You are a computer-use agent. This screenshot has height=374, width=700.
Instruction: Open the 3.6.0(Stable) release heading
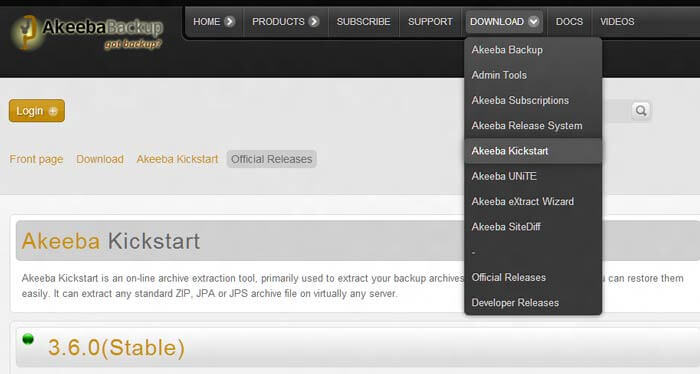pyautogui.click(x=116, y=348)
